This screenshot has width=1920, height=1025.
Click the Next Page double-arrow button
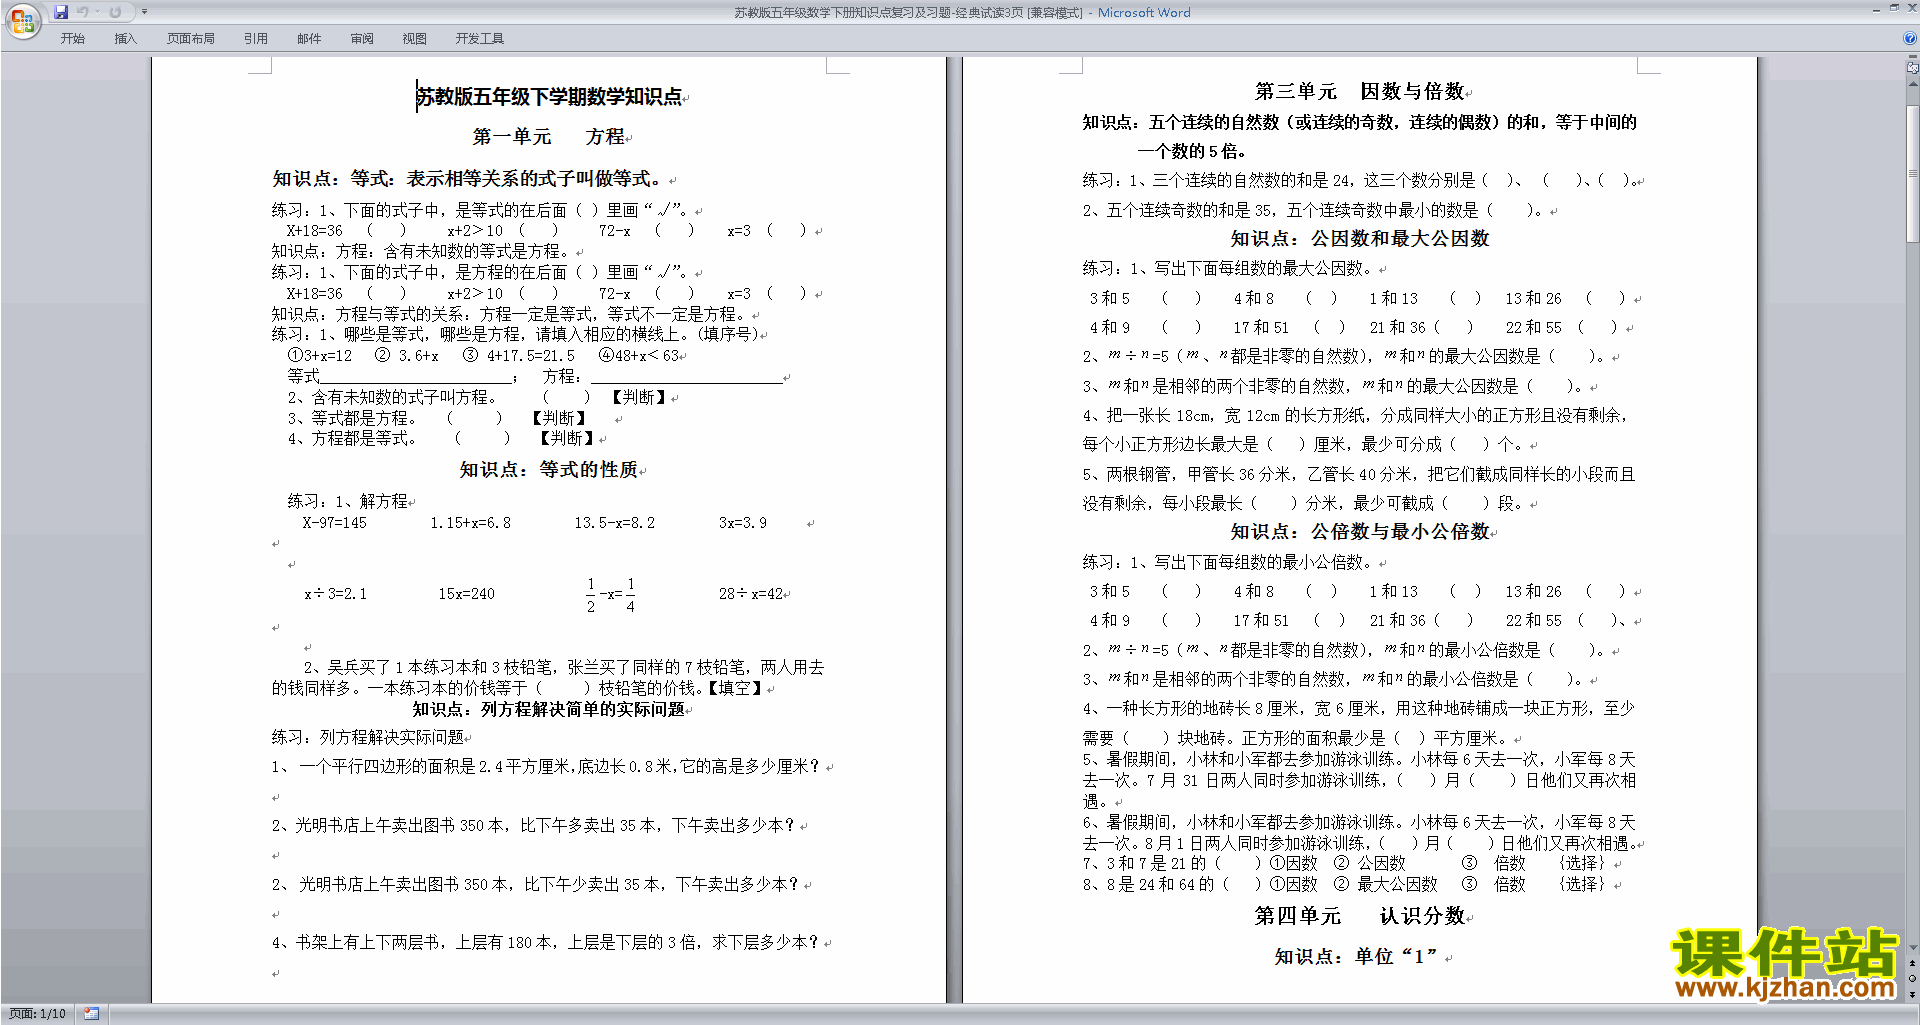(x=1913, y=994)
